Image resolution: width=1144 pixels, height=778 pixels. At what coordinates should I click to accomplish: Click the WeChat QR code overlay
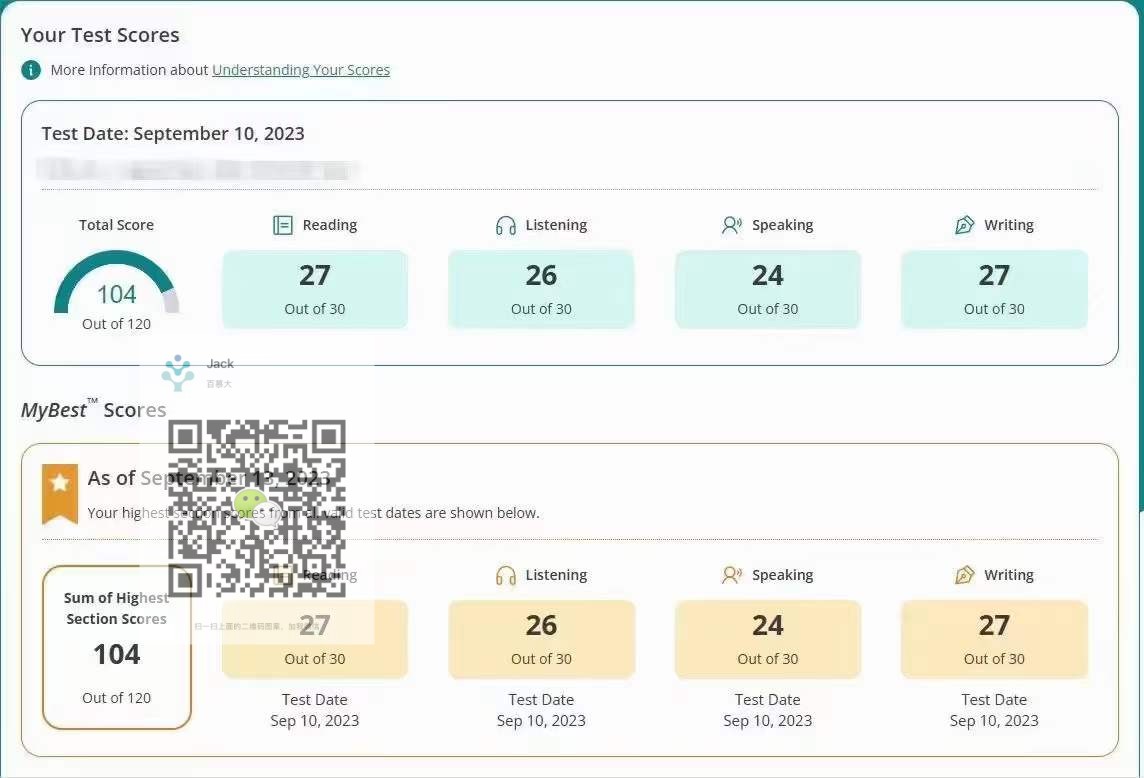257,508
